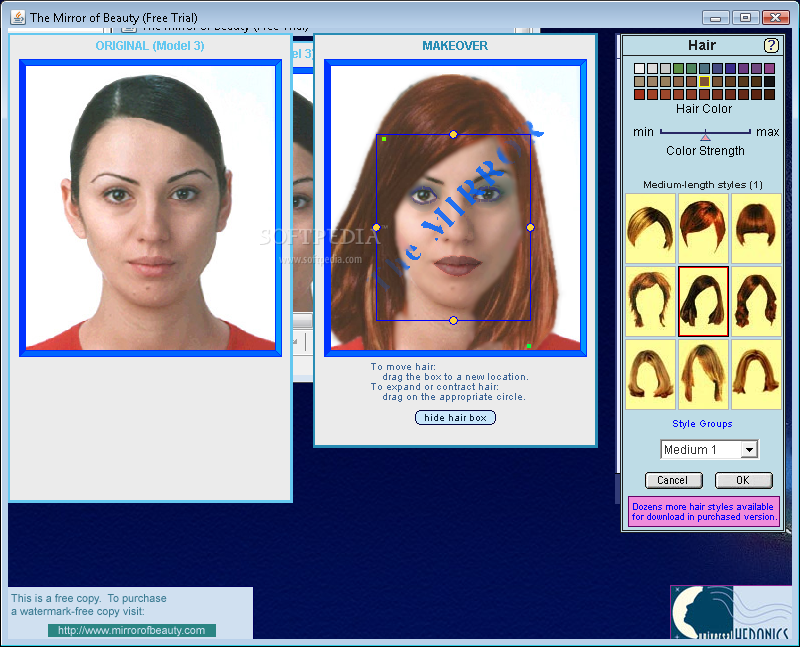Click the Hedonics moon logo

(x=732, y=612)
